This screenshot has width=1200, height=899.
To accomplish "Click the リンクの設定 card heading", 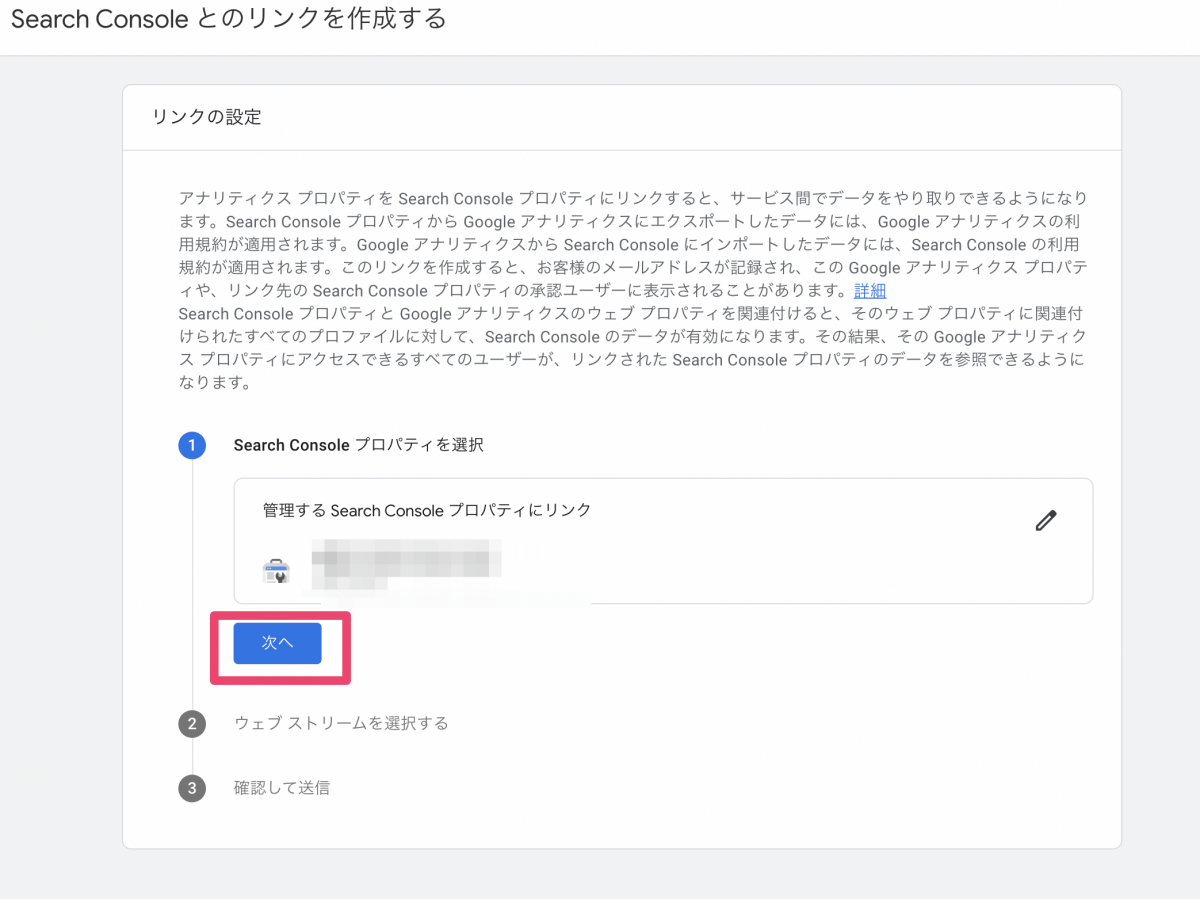I will pyautogui.click(x=207, y=117).
